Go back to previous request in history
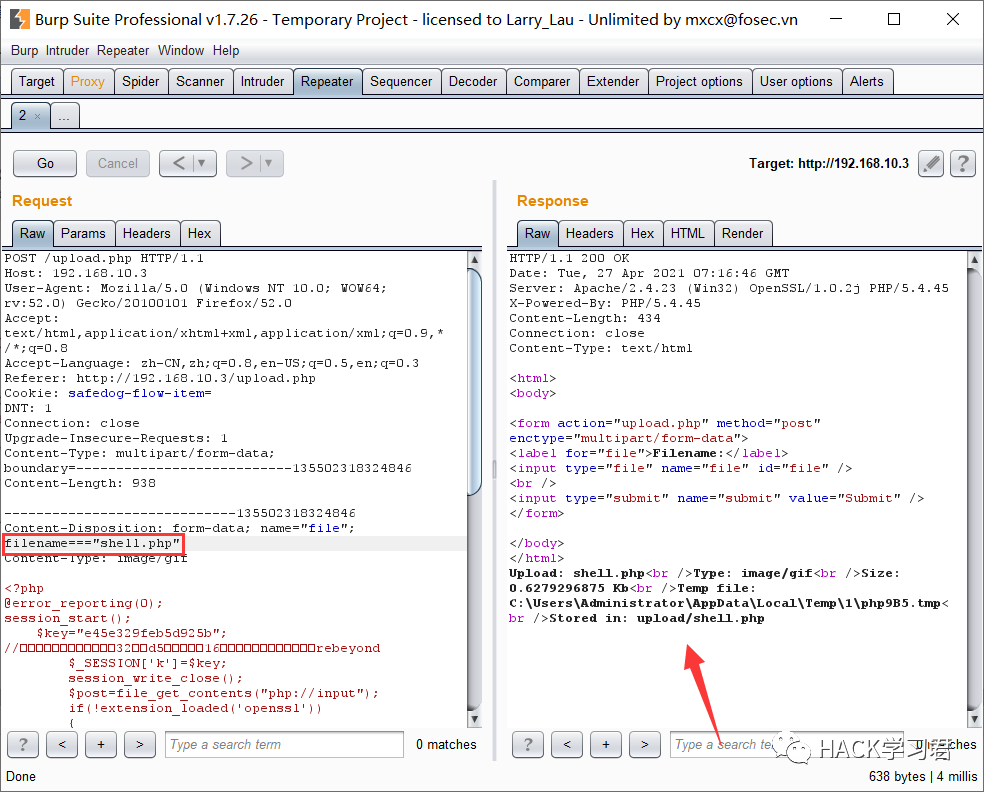This screenshot has width=984, height=792. (x=178, y=164)
